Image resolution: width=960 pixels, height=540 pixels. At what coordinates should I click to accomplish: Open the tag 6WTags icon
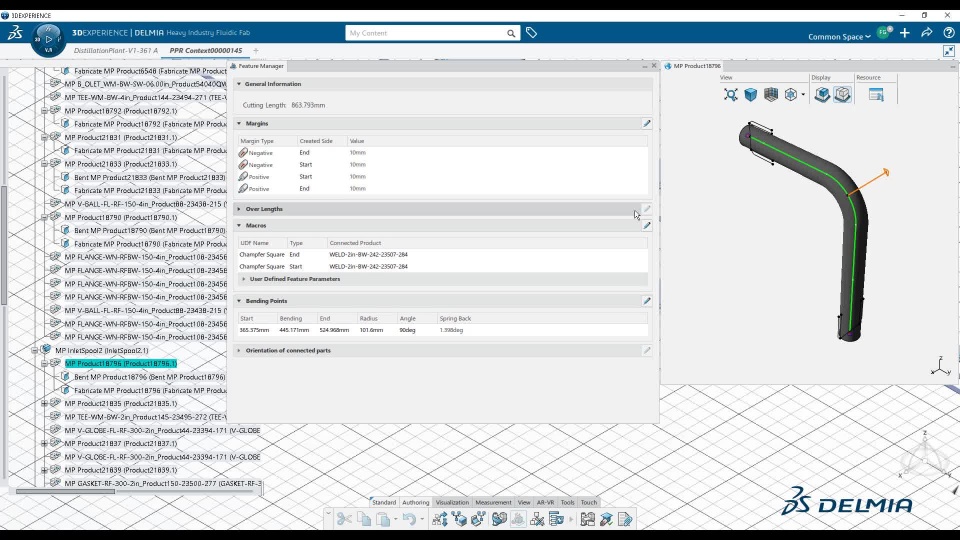tap(531, 33)
